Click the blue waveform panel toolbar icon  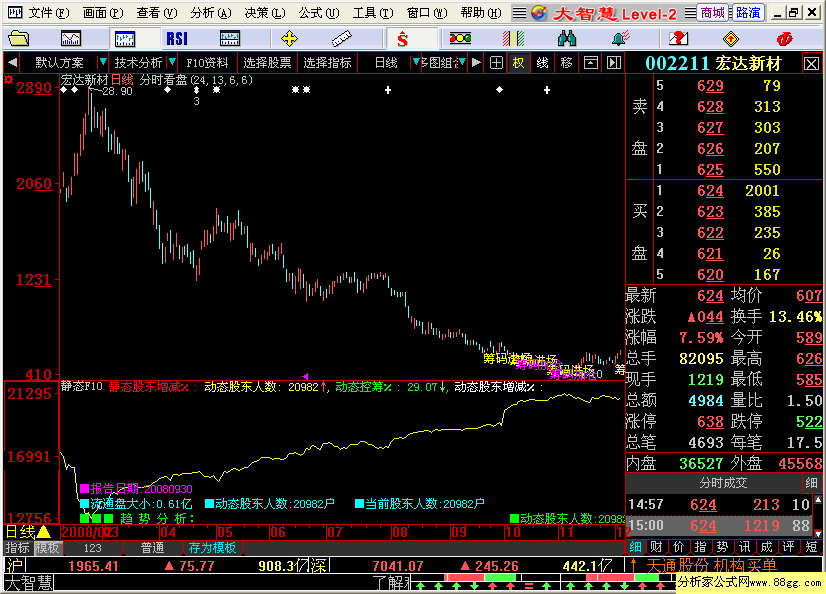pyautogui.click(x=230, y=38)
